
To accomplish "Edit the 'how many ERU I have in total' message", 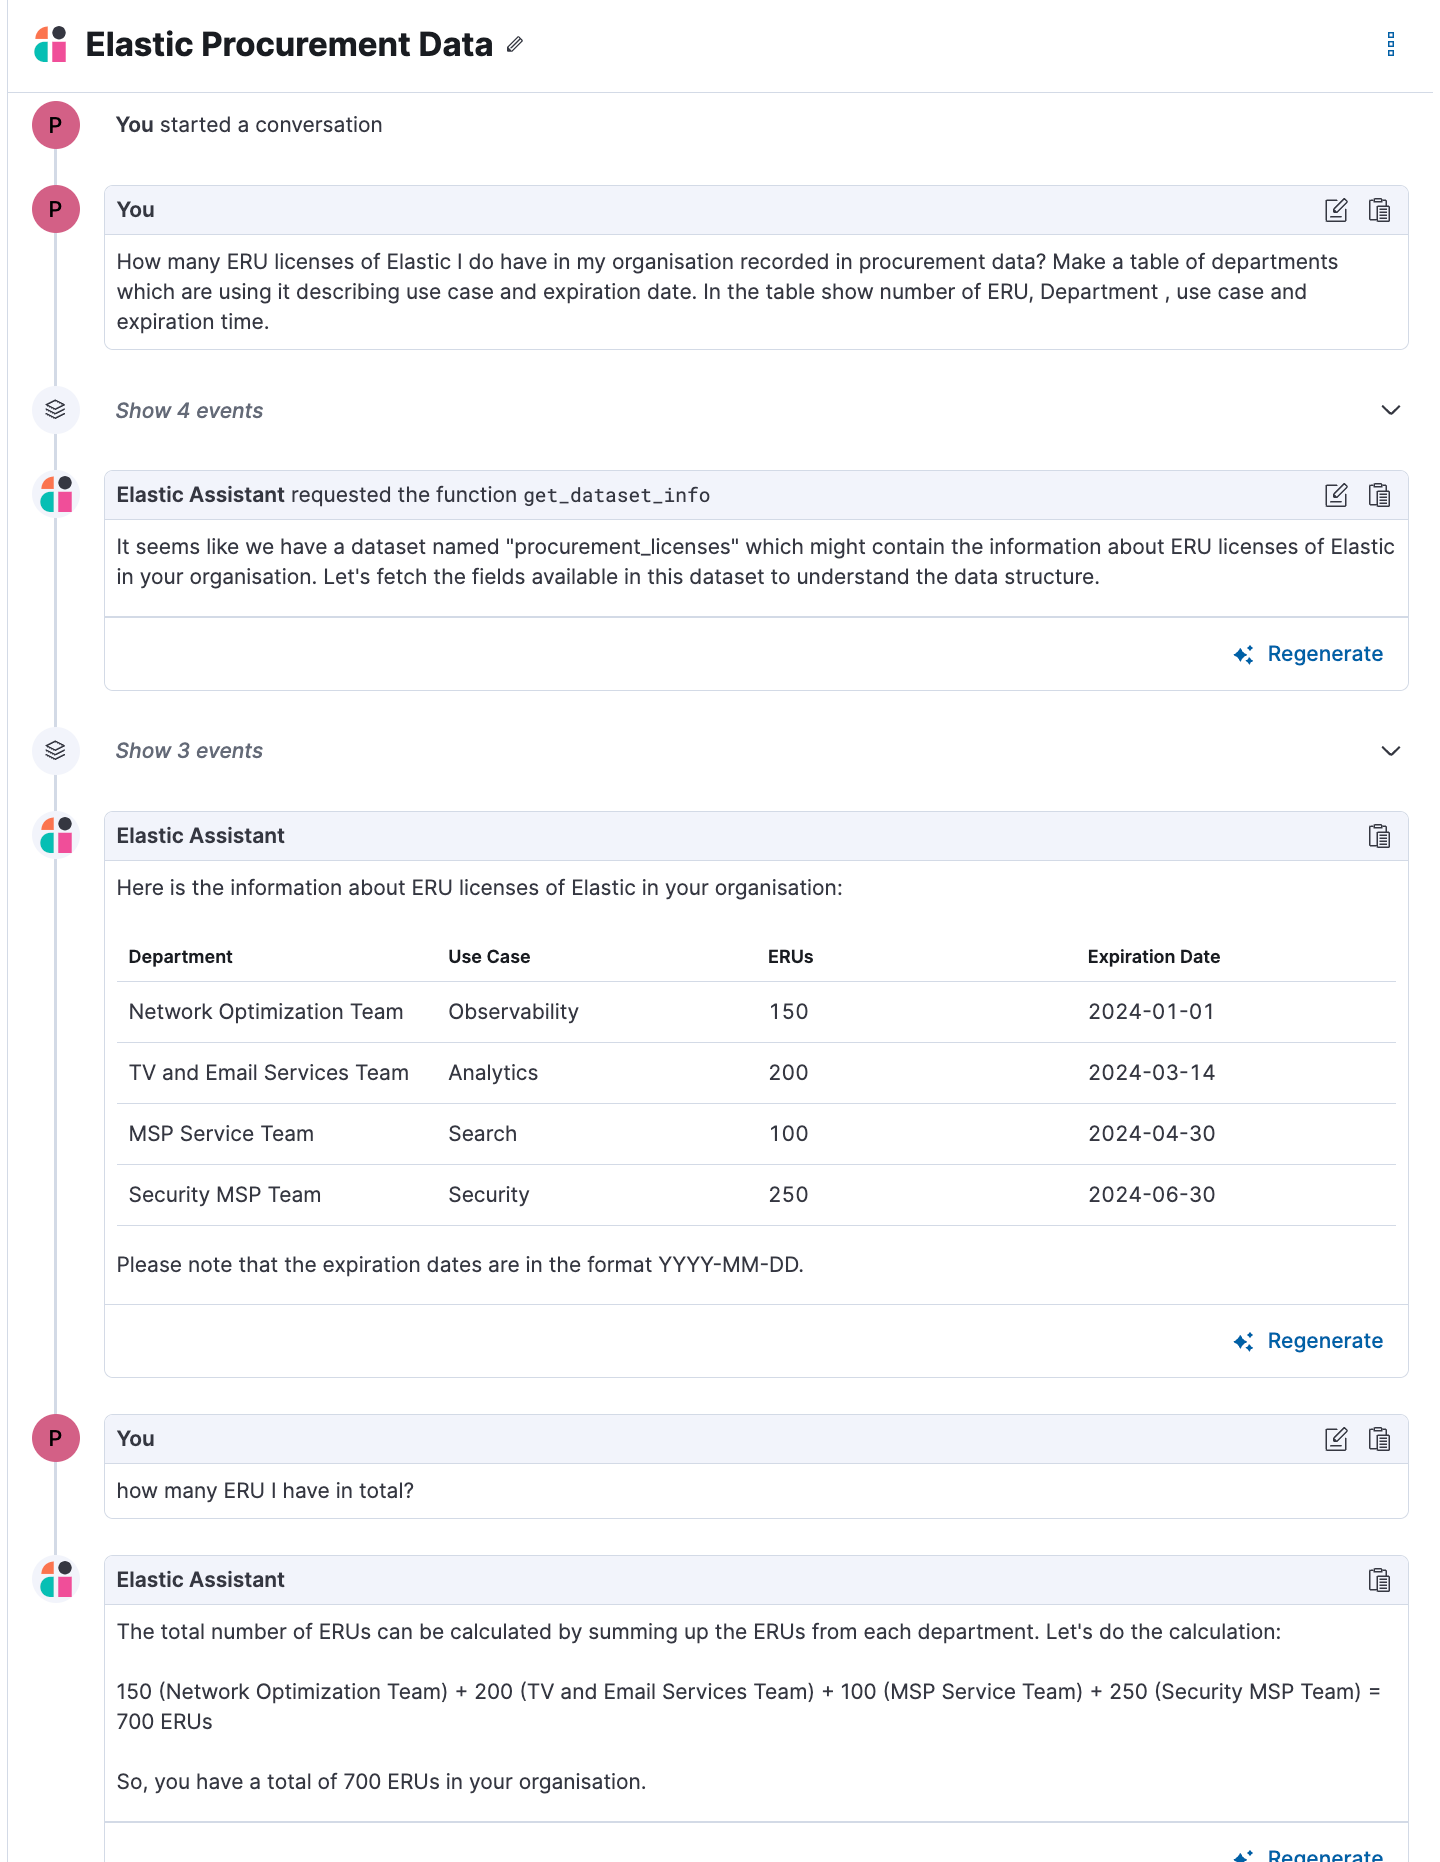I will 1336,1439.
